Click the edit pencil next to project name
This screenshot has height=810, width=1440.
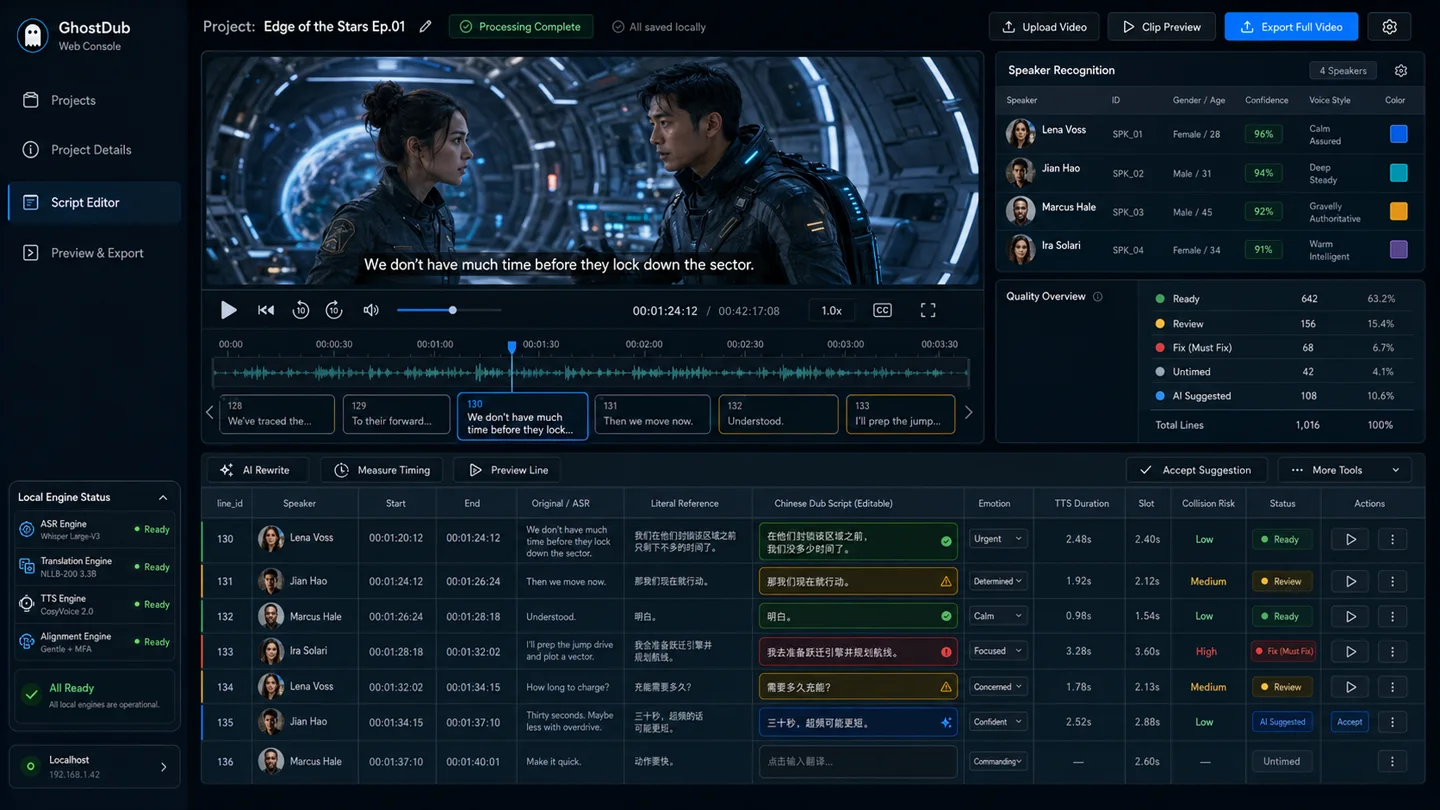426,27
